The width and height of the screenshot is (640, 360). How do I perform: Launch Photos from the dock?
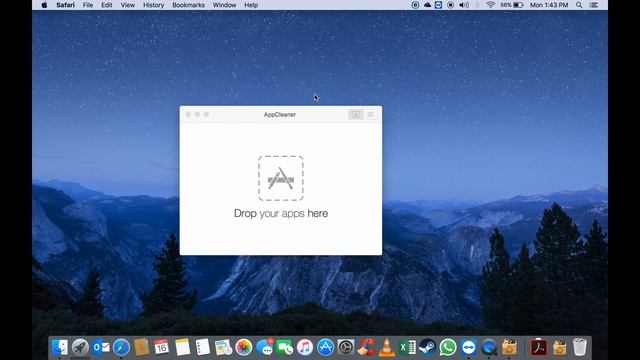pyautogui.click(x=244, y=347)
